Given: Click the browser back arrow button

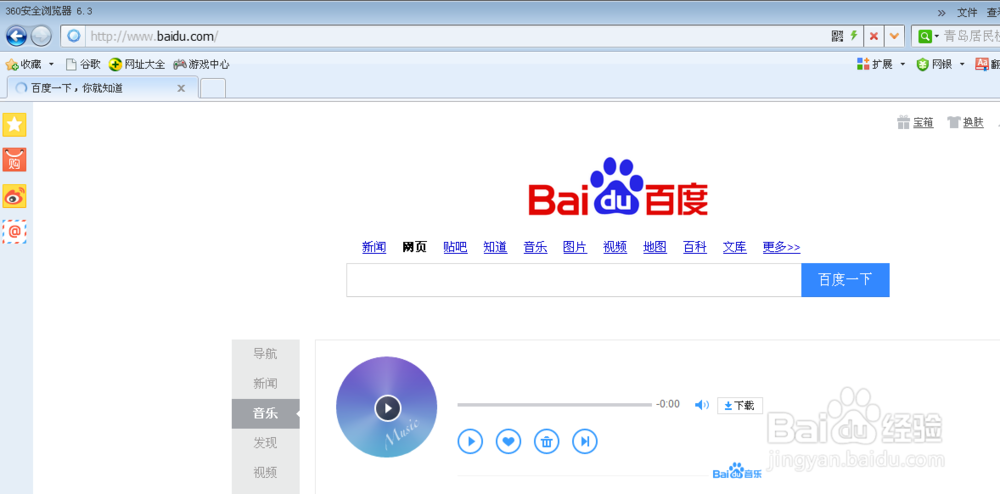Looking at the screenshot, I should coord(16,36).
